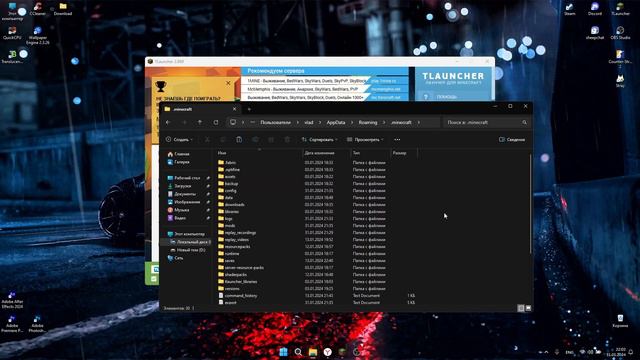Open Adobe After Effects desktop shortcut
The height and width of the screenshot is (360, 640).
(12, 300)
